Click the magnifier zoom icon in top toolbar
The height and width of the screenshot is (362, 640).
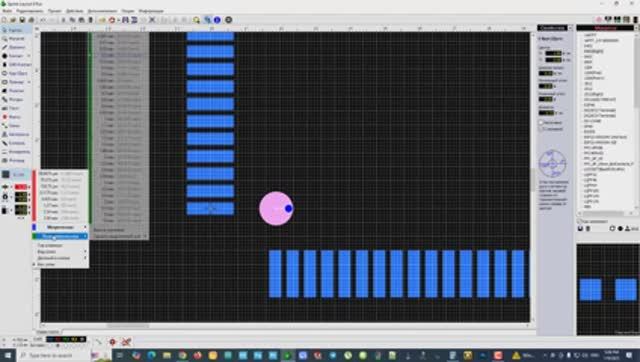196,20
